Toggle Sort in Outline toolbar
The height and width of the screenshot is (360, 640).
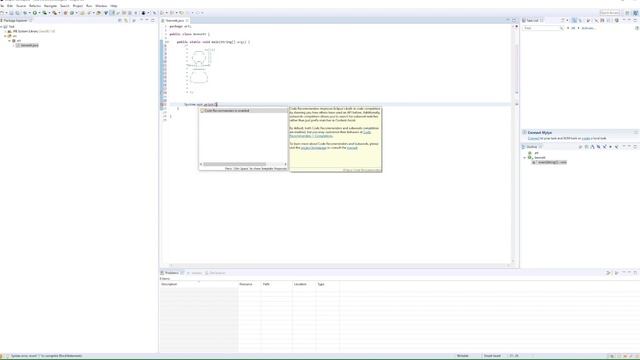pyautogui.click(x=593, y=147)
